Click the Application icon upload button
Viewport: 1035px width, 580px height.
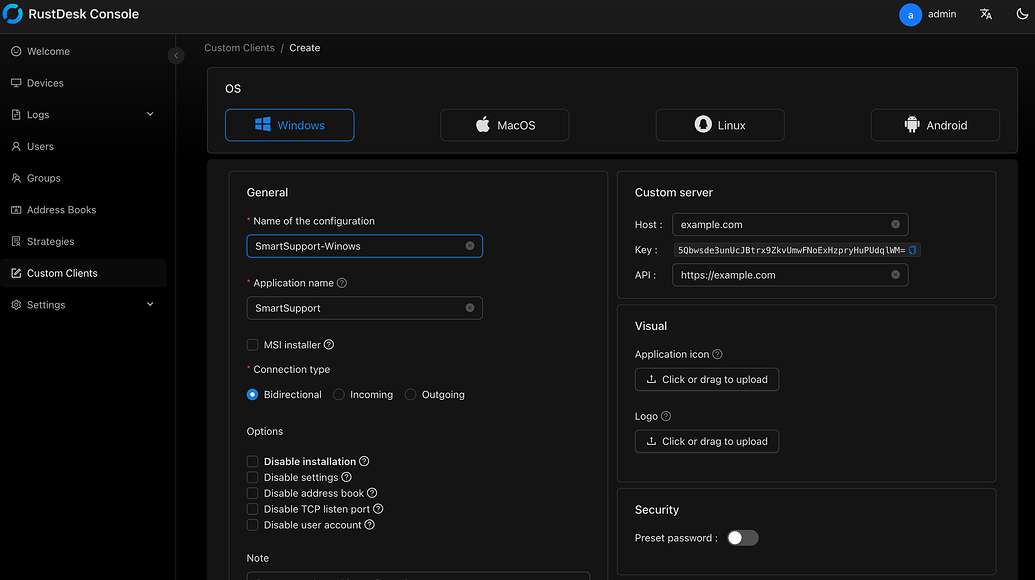[x=706, y=379]
